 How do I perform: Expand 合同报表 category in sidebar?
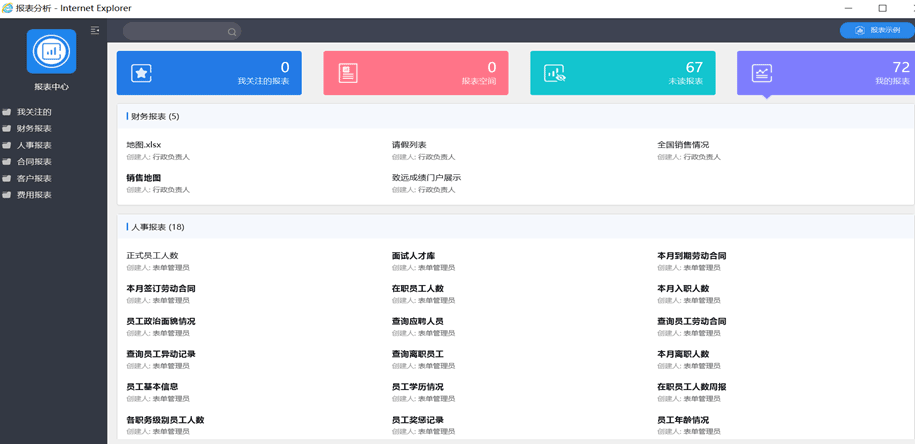(34, 162)
